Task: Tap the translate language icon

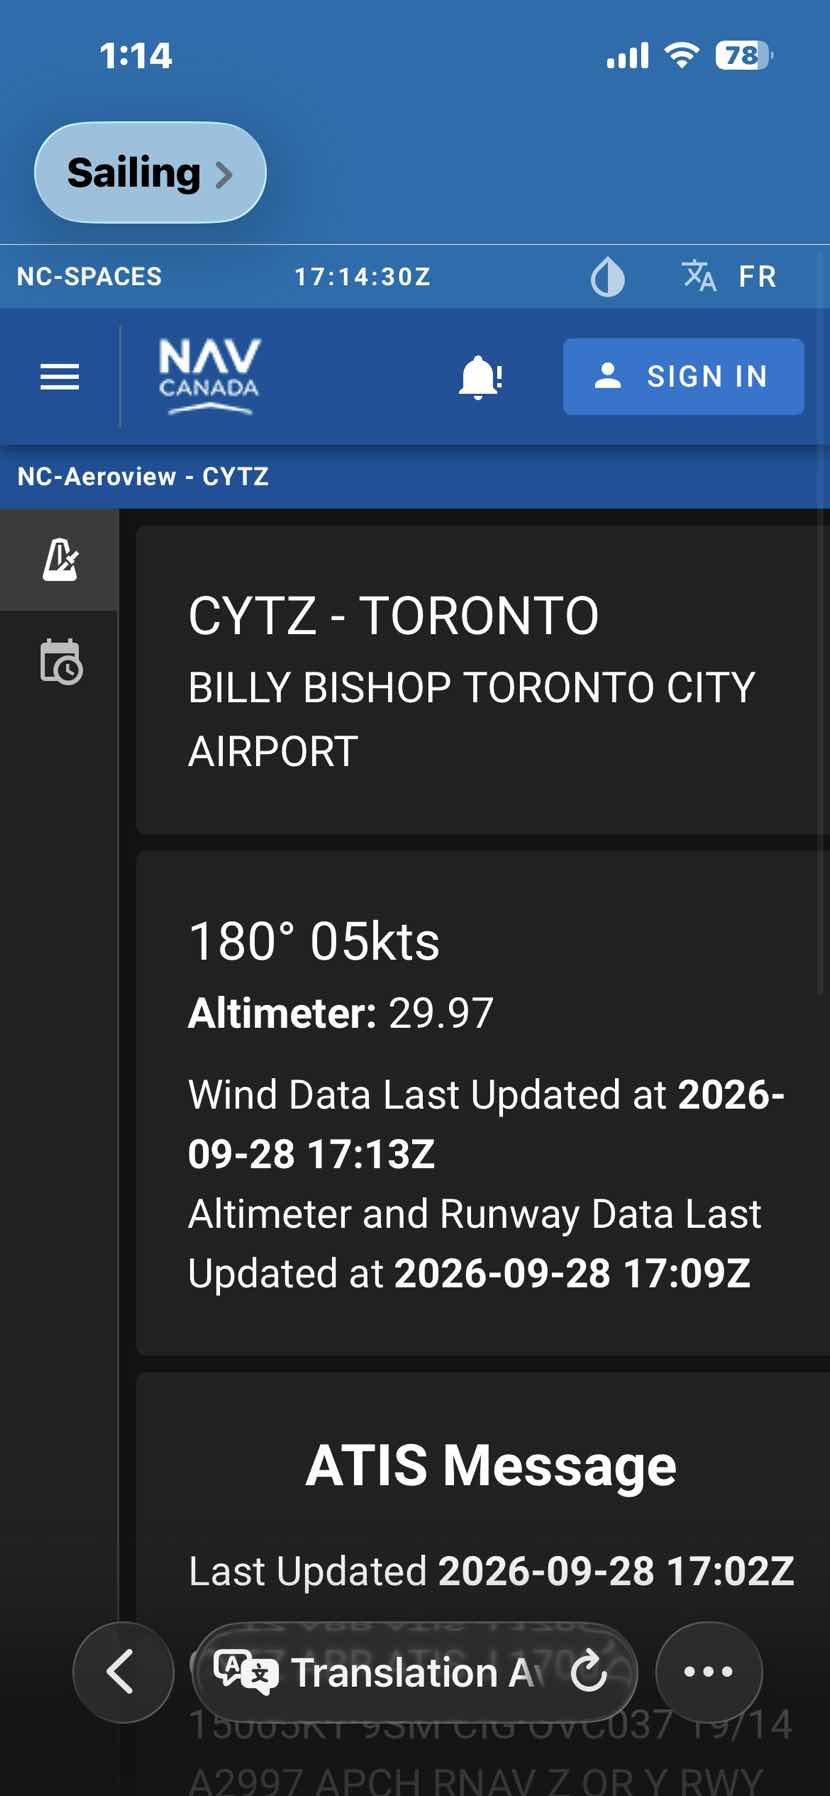Action: 699,276
